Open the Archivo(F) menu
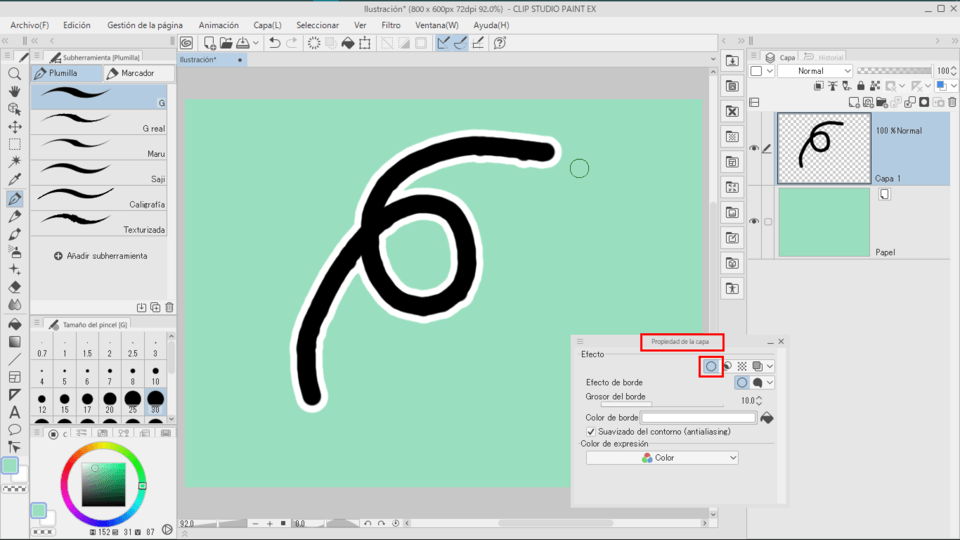 pyautogui.click(x=29, y=25)
